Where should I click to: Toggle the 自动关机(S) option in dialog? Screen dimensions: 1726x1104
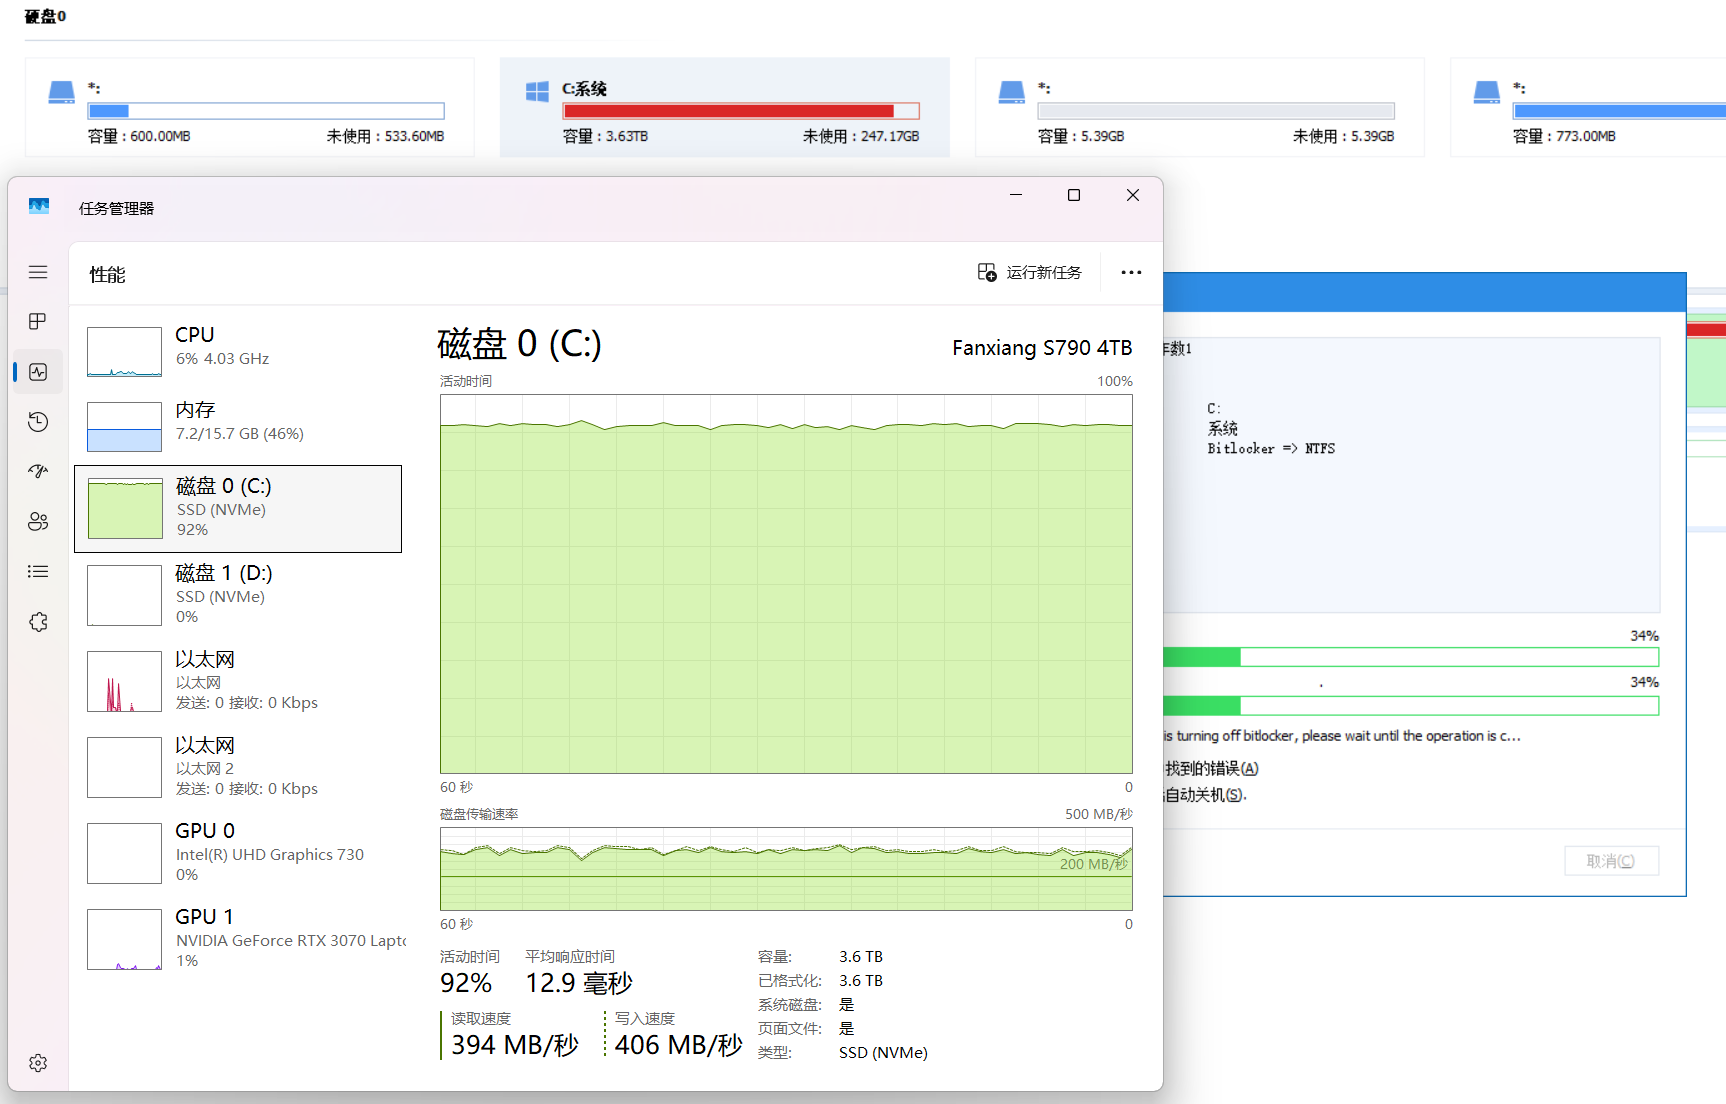pos(1205,795)
